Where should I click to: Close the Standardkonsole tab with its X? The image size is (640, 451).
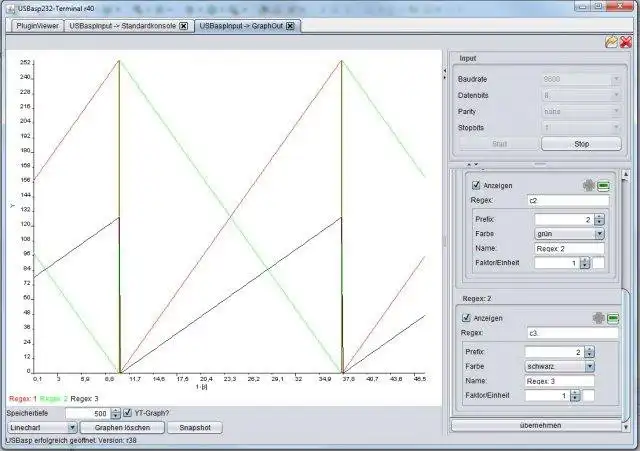click(x=184, y=26)
